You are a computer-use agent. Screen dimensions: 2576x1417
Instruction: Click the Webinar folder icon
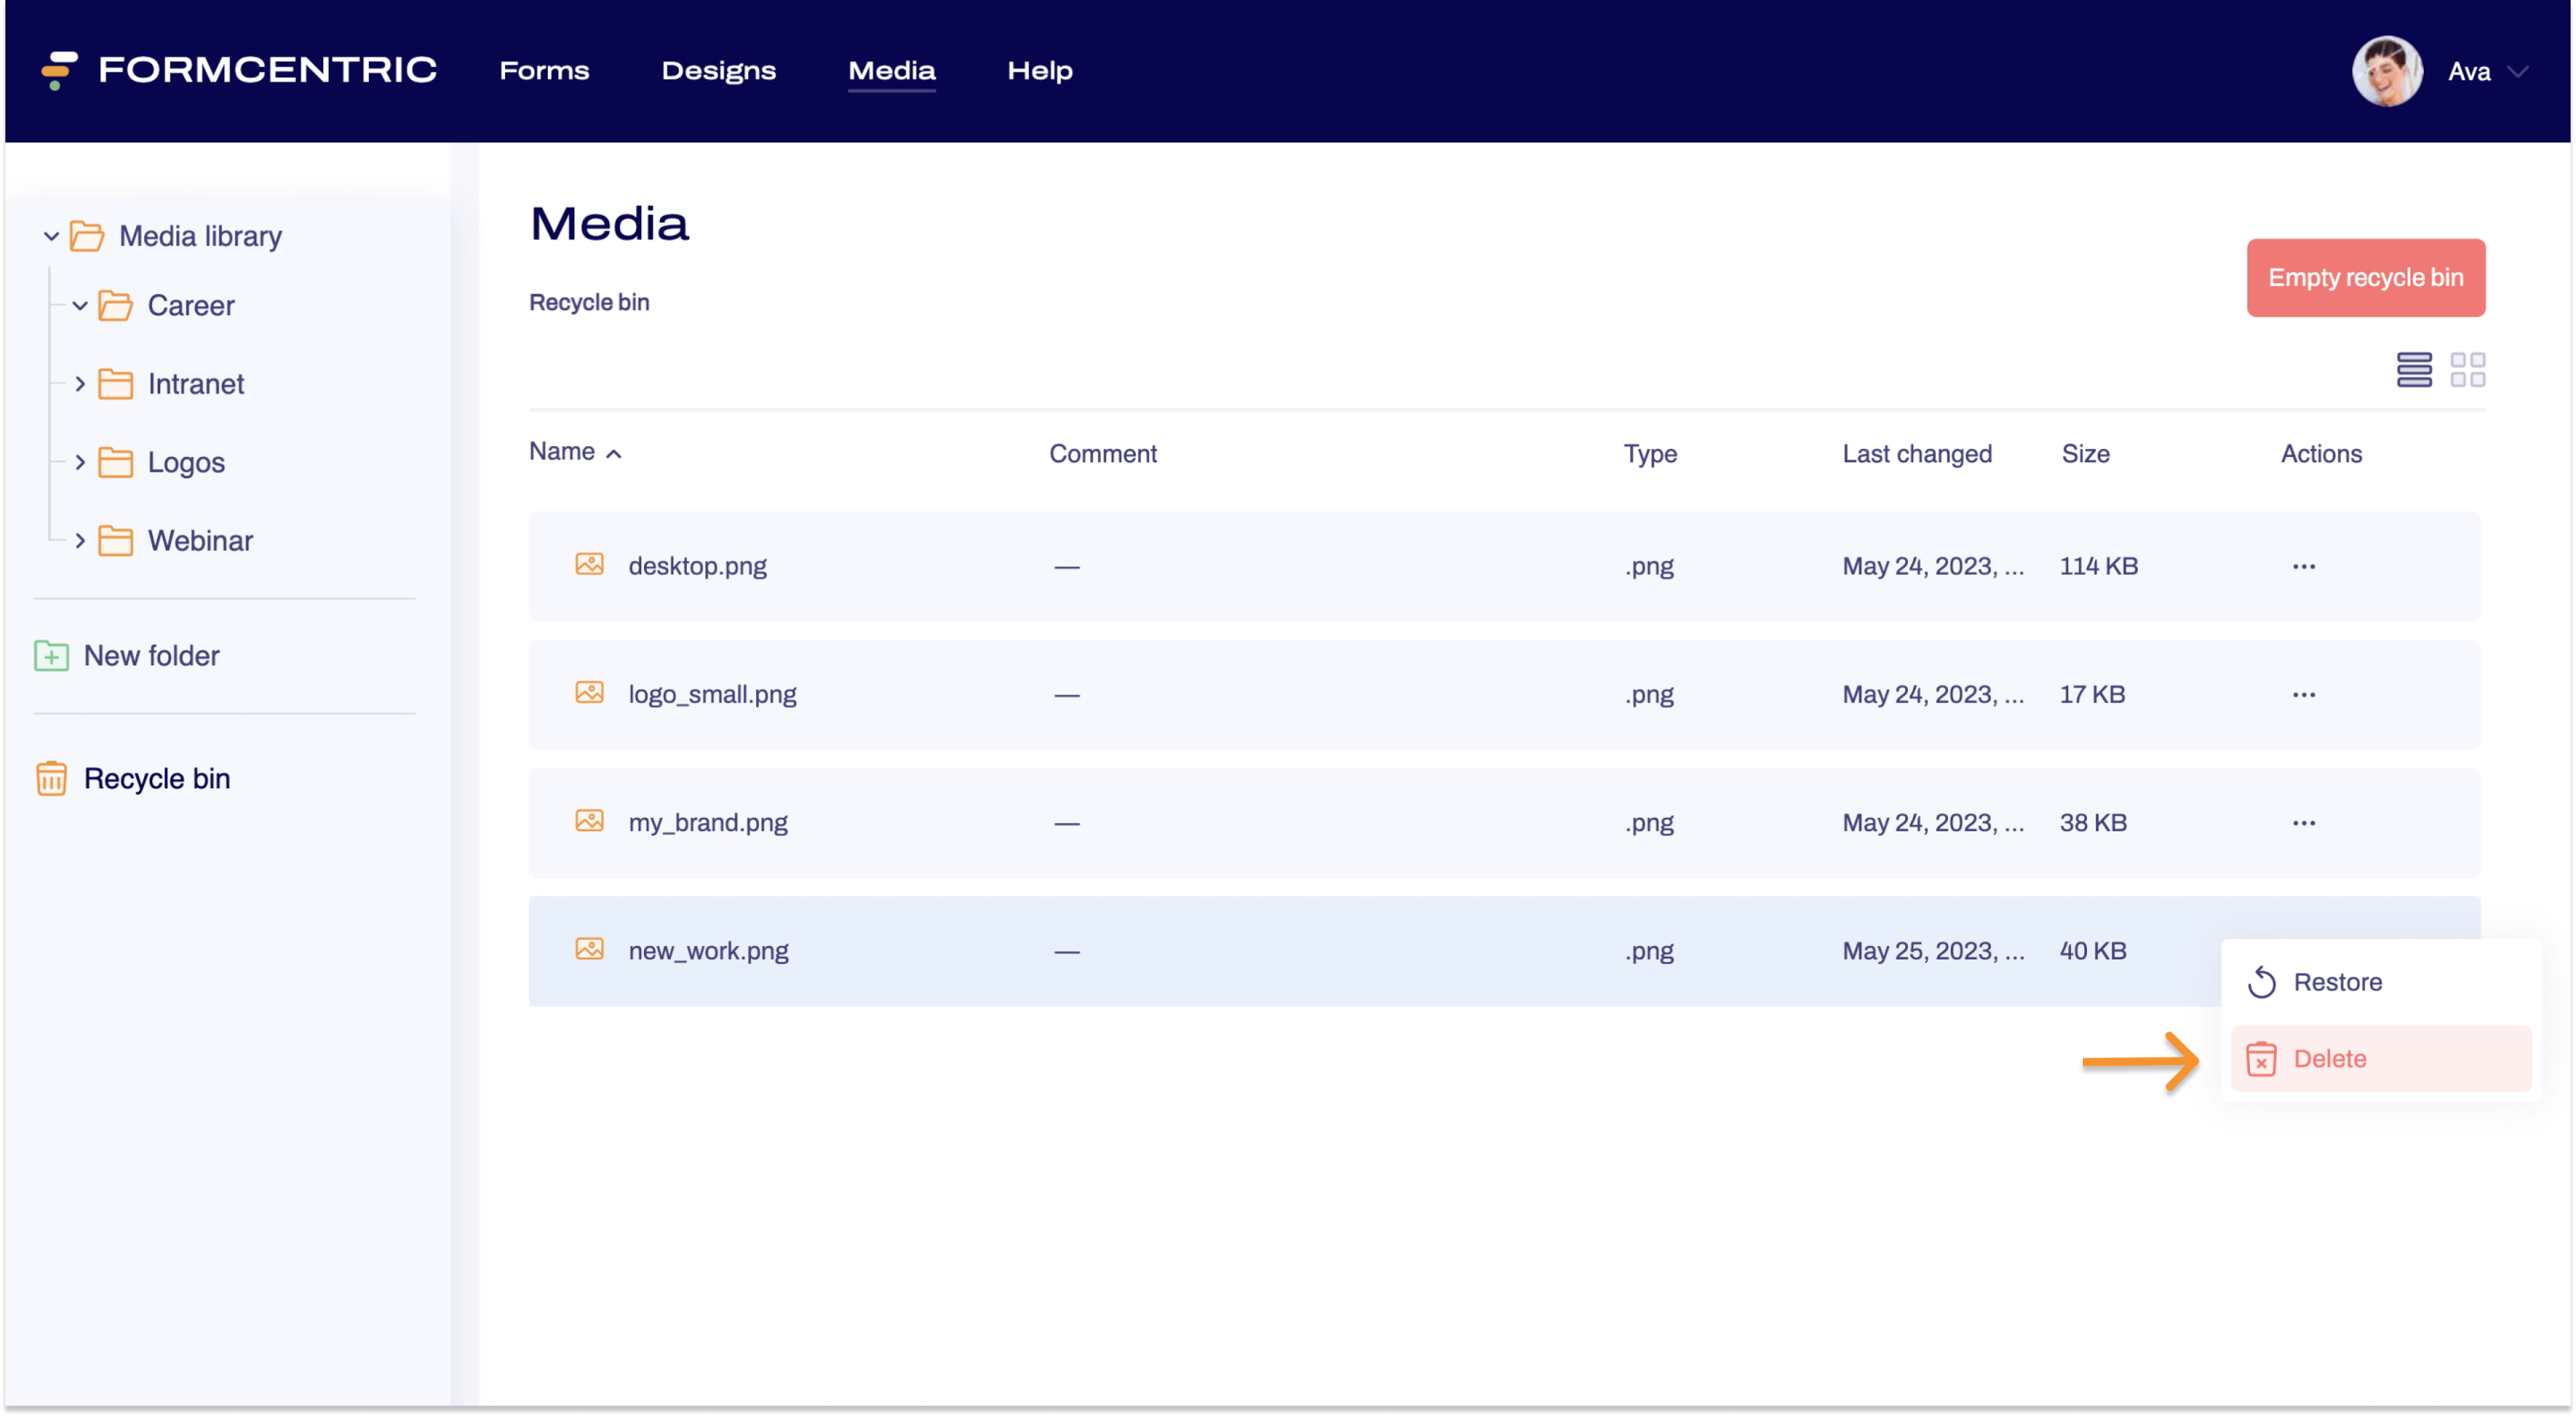click(x=116, y=541)
